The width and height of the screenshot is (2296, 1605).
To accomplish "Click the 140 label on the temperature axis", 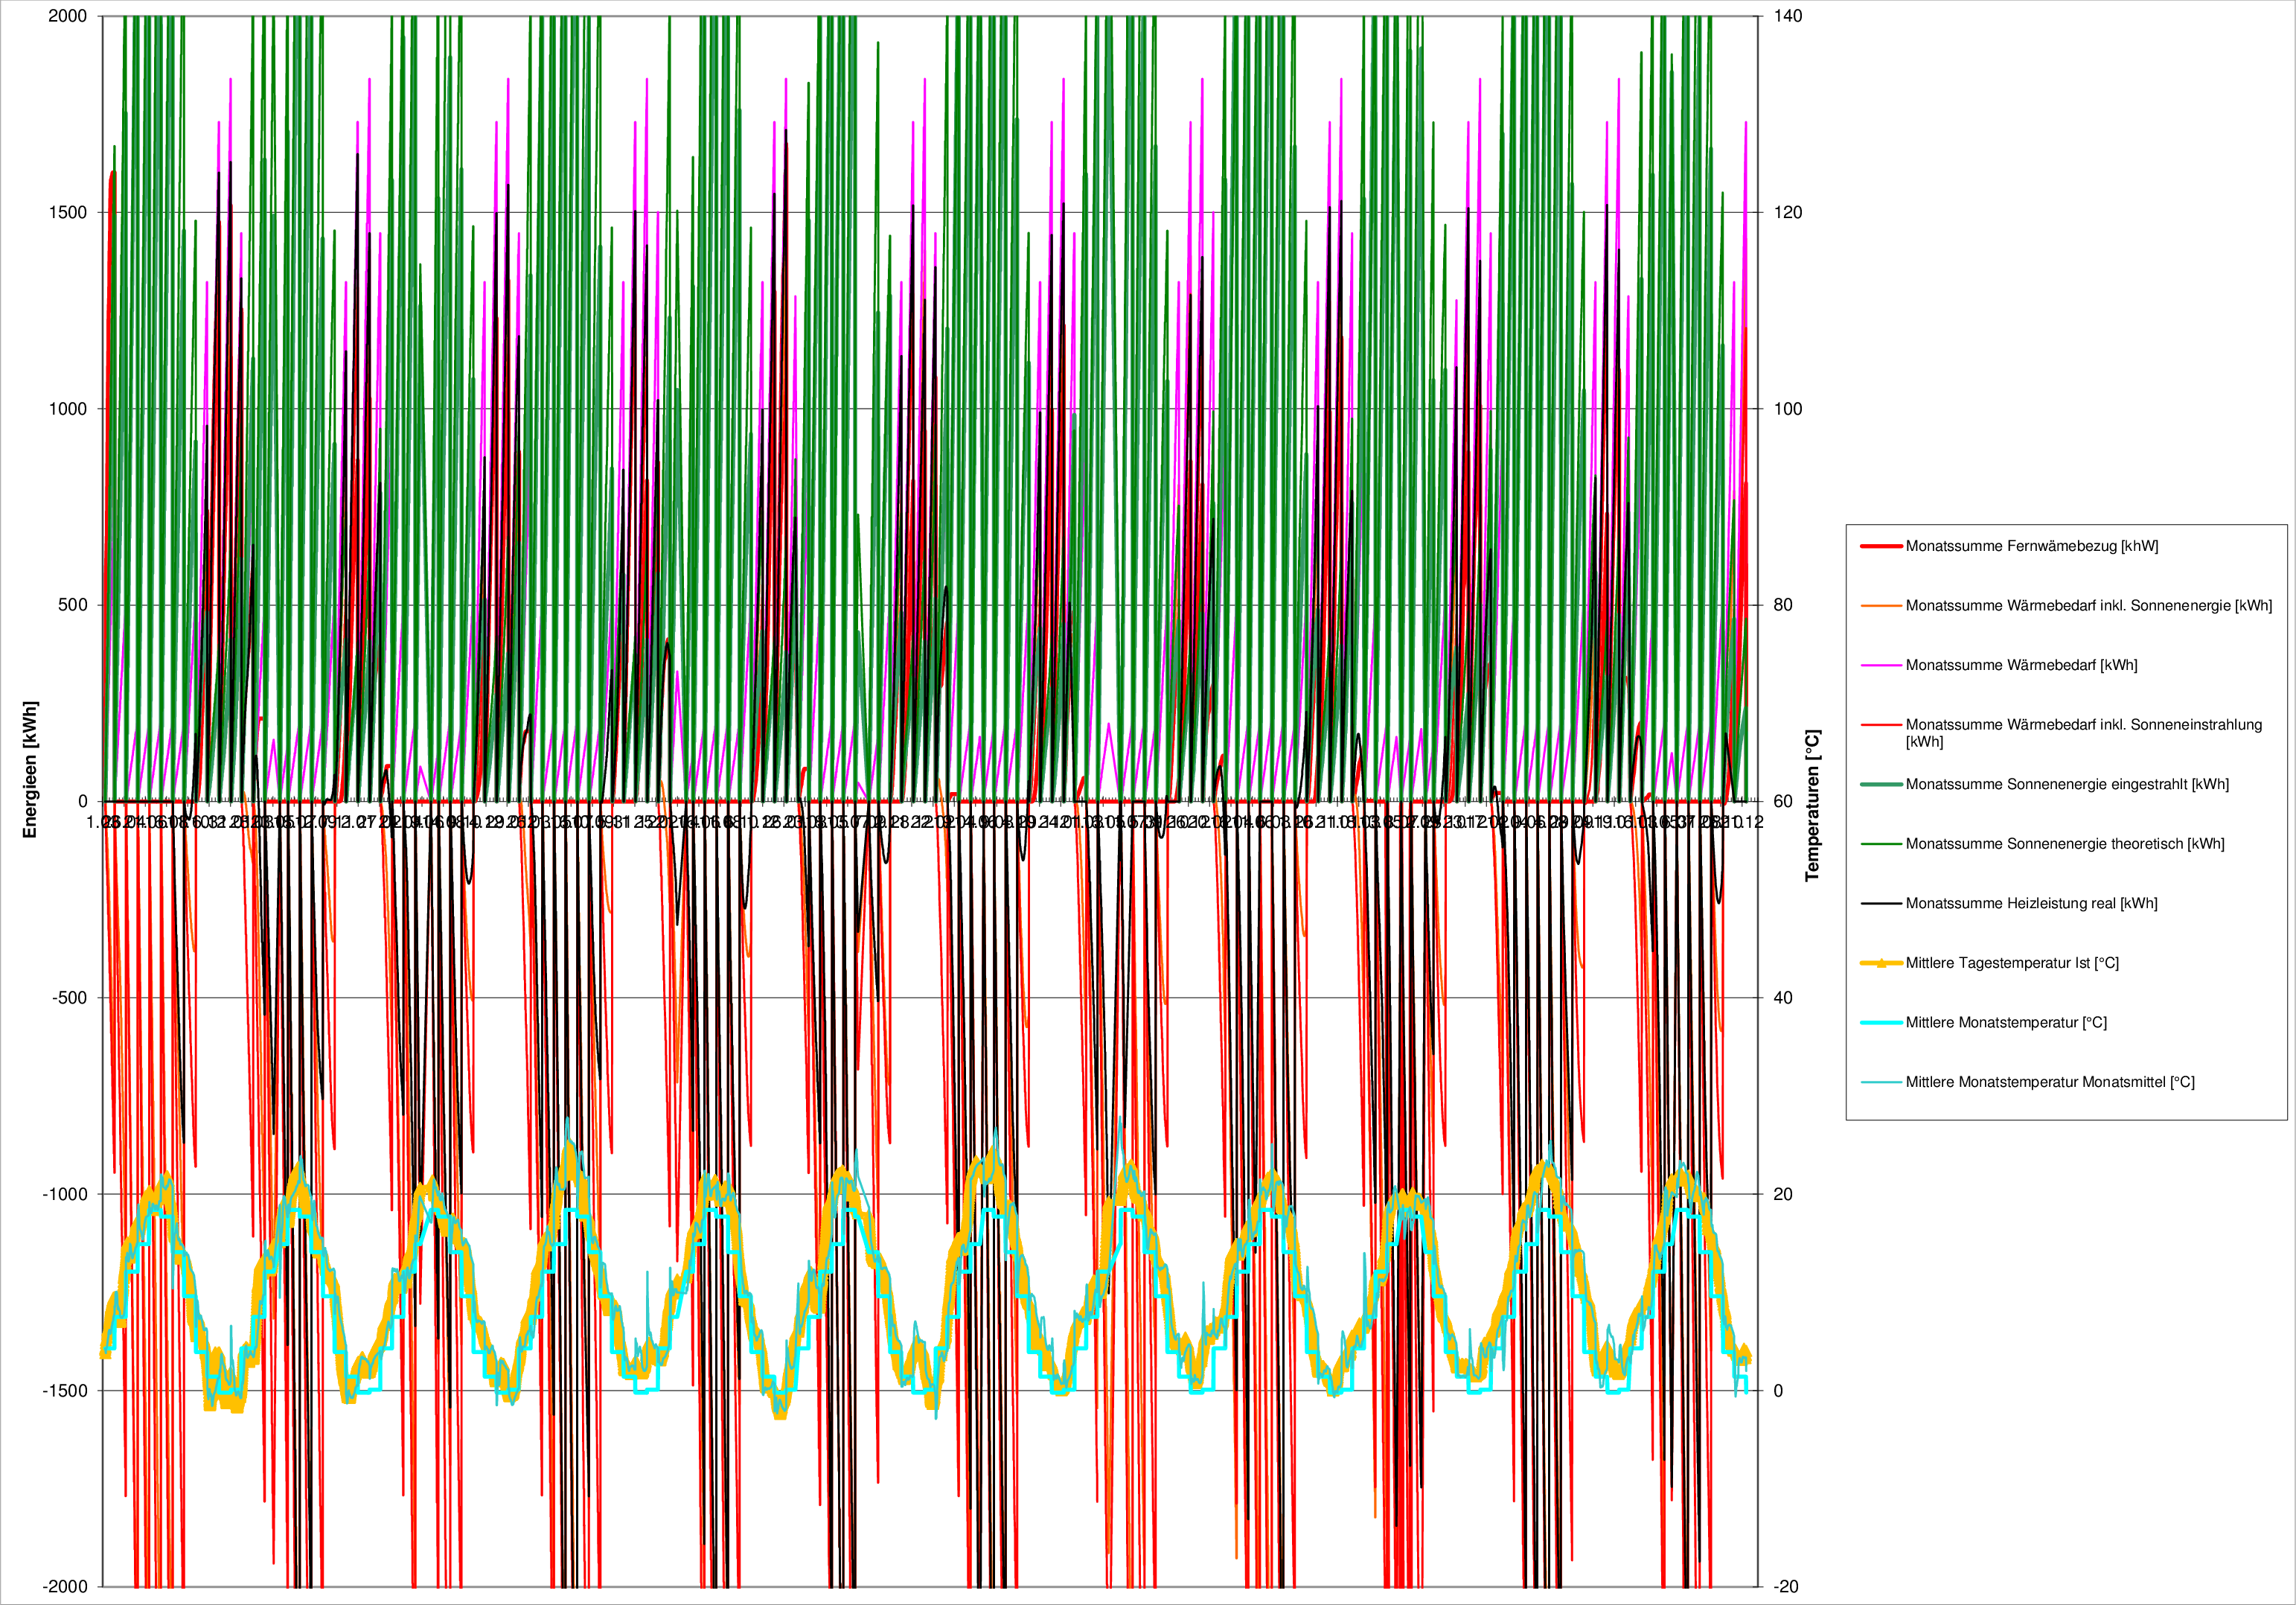I will pos(1788,16).
